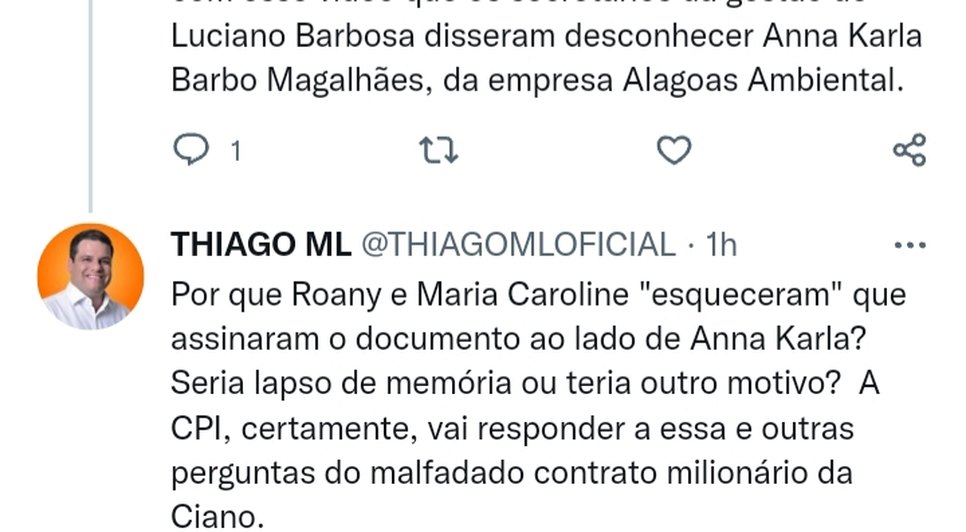Click the final word "Ciano."
The image size is (966, 532).
tap(217, 517)
